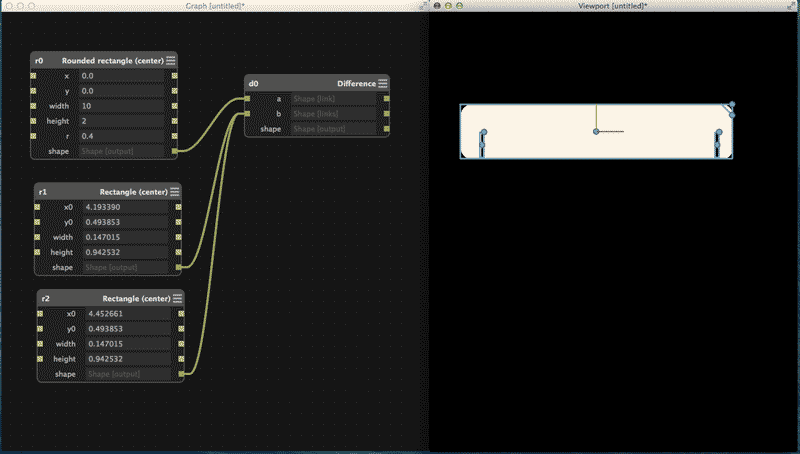Open the d0 Difference node menu icon
Screen dimensions: 800x454
[x=383, y=84]
